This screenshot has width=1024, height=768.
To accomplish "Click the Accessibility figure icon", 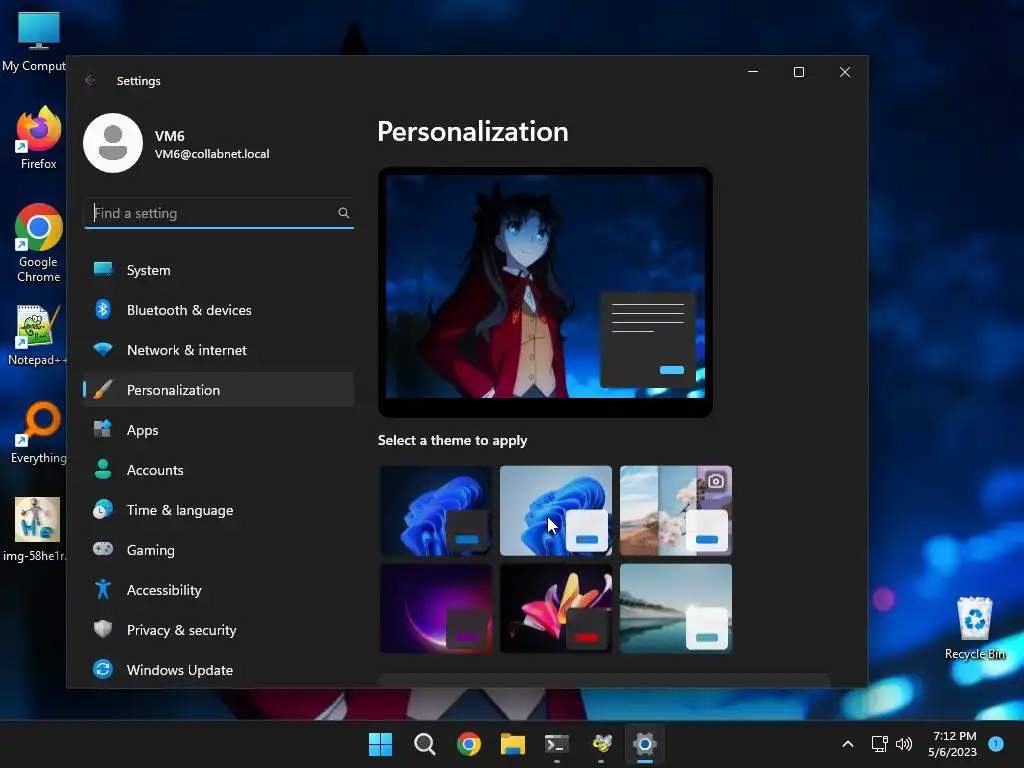I will point(103,589).
